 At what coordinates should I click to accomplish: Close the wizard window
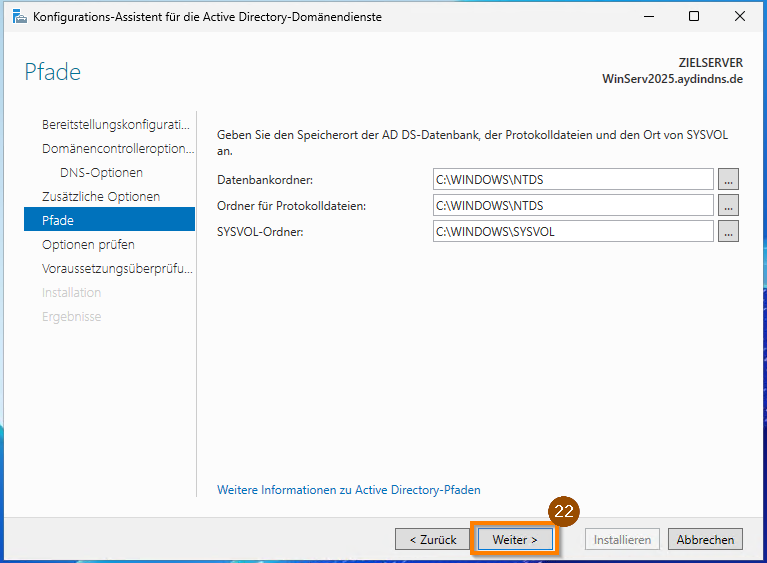[740, 16]
